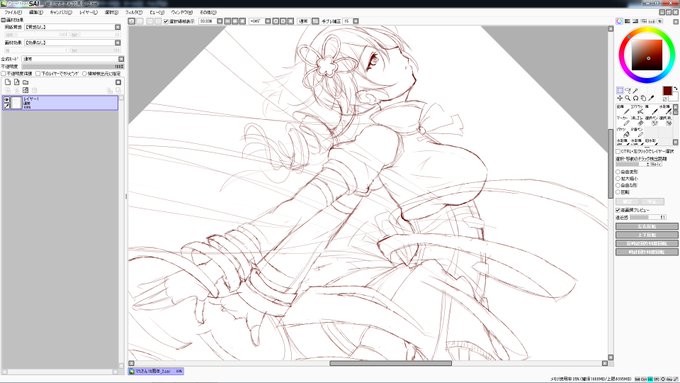Click the open document tab below the canvas
The width and height of the screenshot is (680, 383).
[156, 371]
